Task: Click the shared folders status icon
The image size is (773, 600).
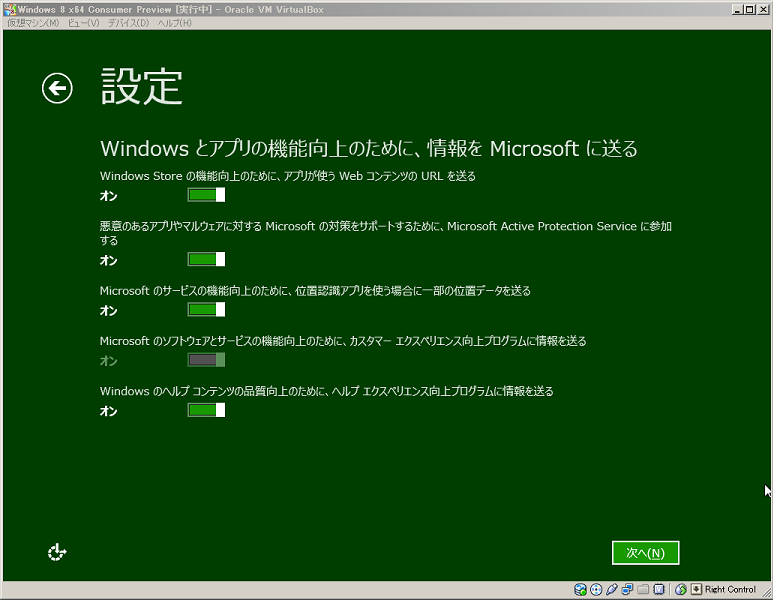Action: (644, 590)
